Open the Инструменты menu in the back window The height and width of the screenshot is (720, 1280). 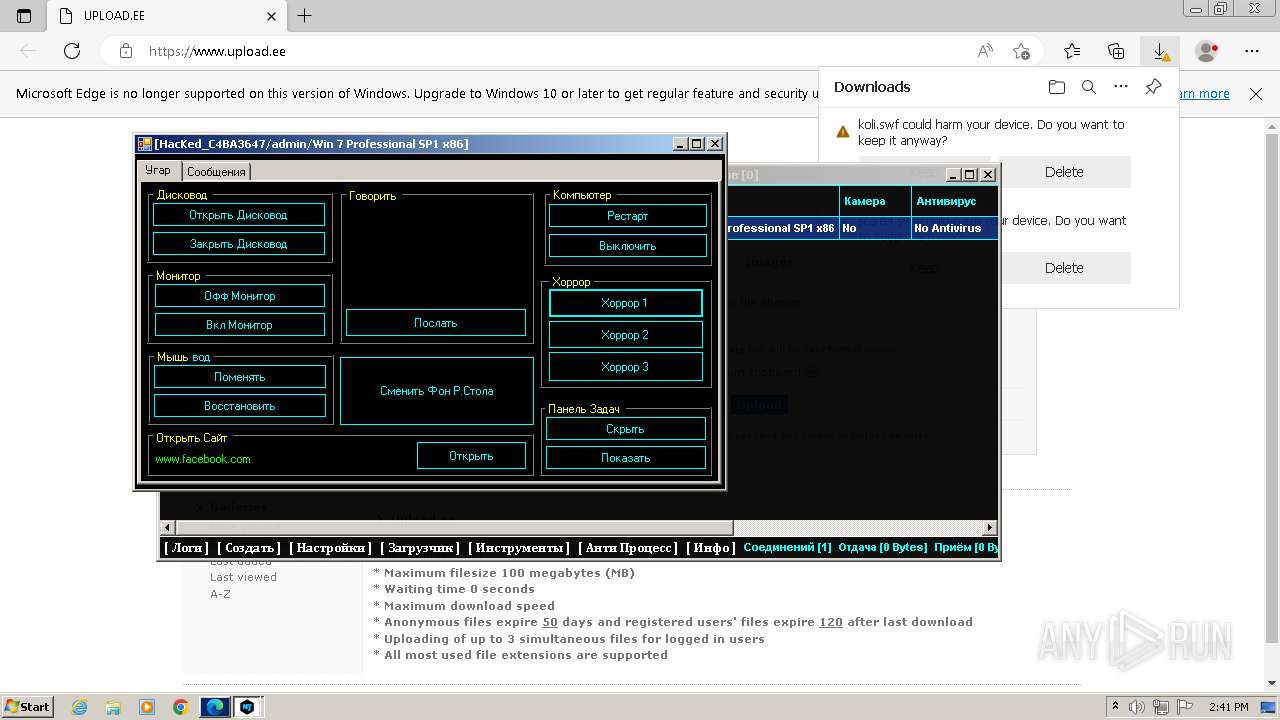518,548
